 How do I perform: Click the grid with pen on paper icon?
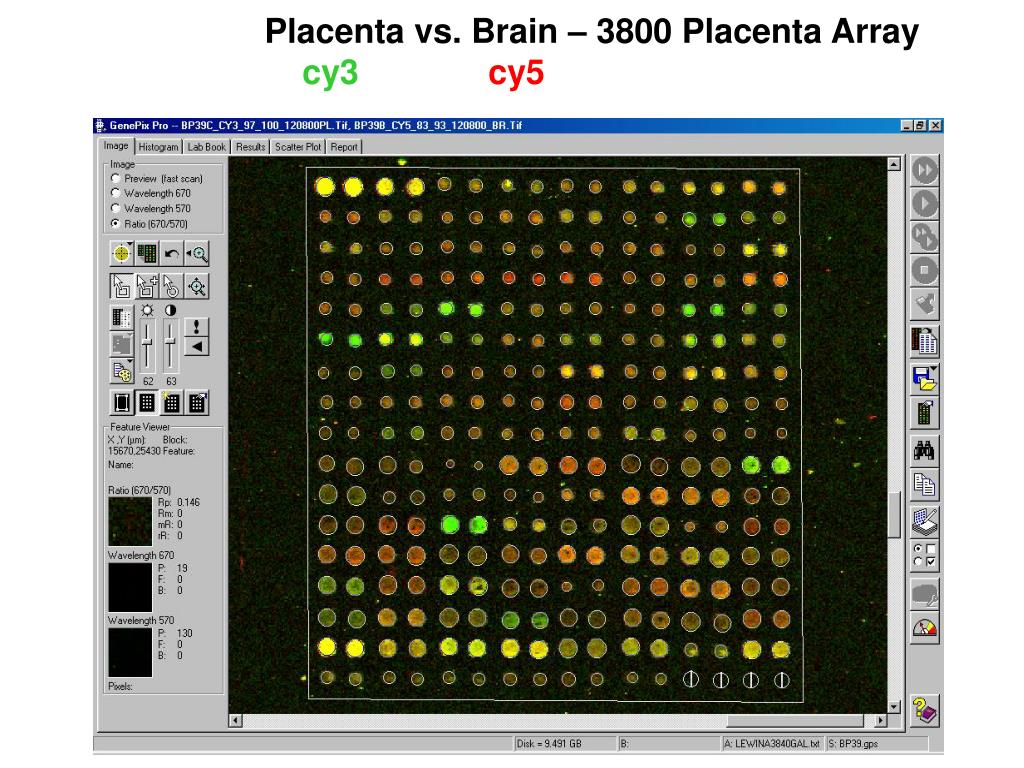[x=925, y=520]
